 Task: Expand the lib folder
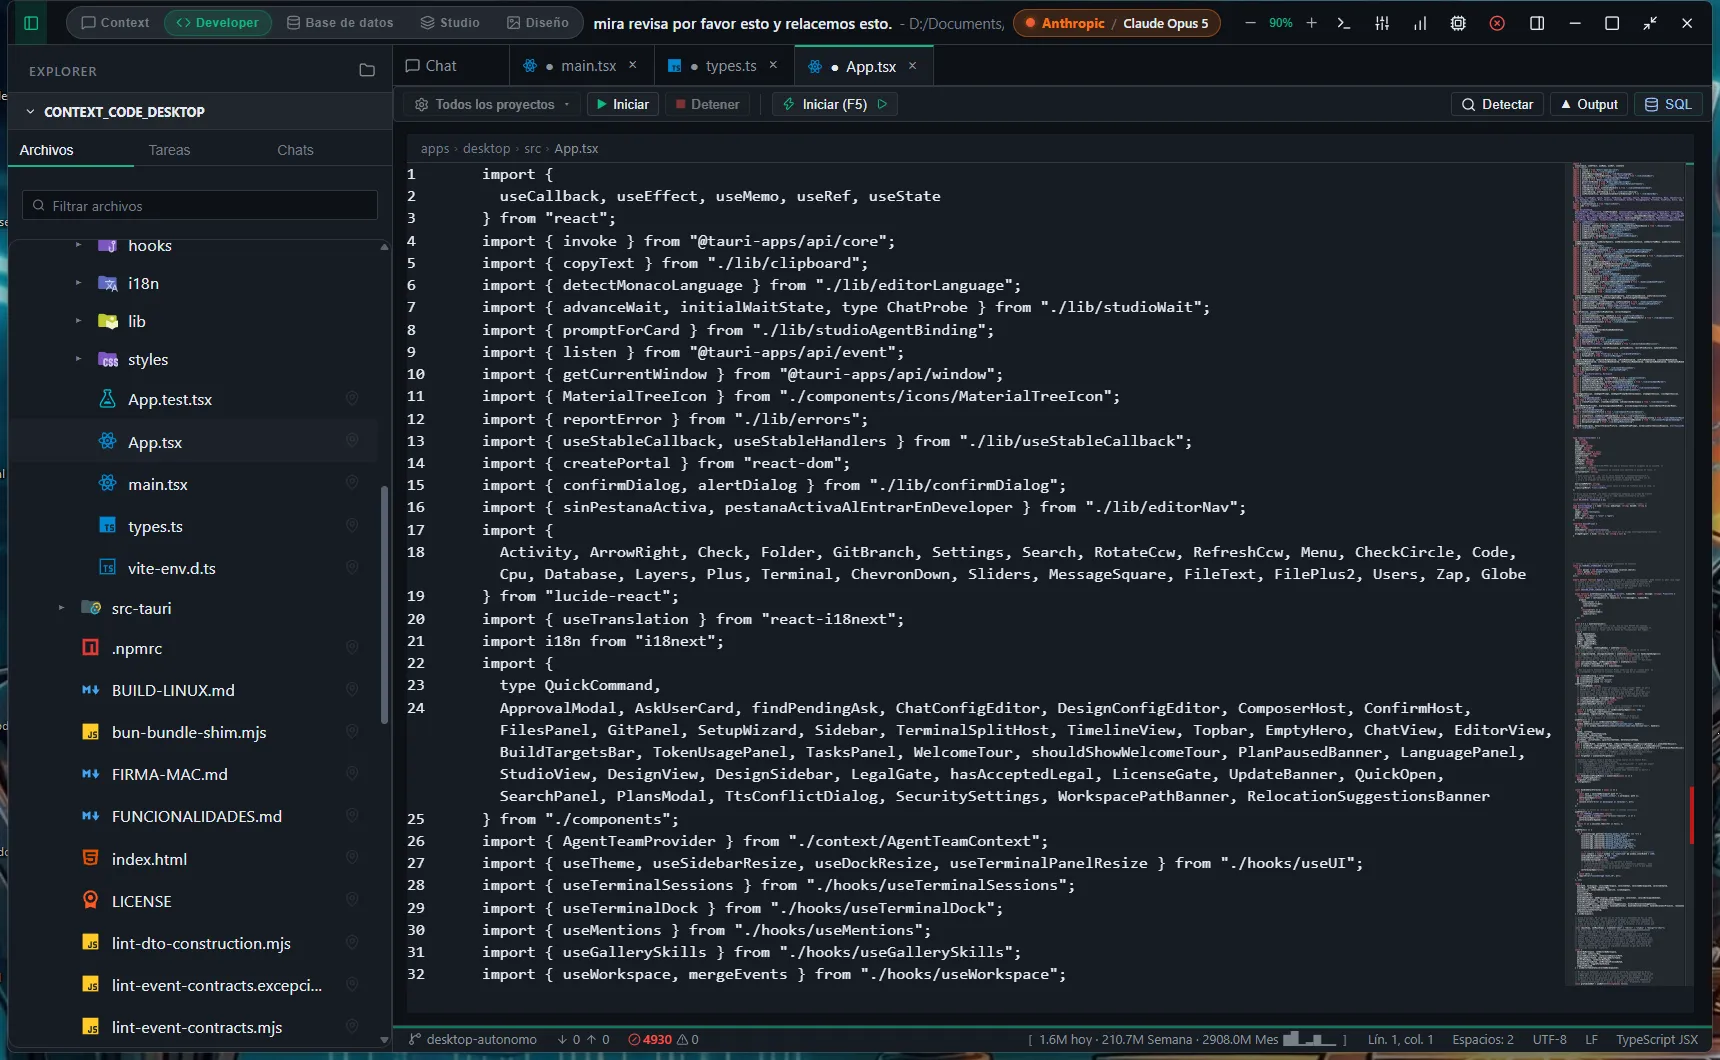[78, 321]
